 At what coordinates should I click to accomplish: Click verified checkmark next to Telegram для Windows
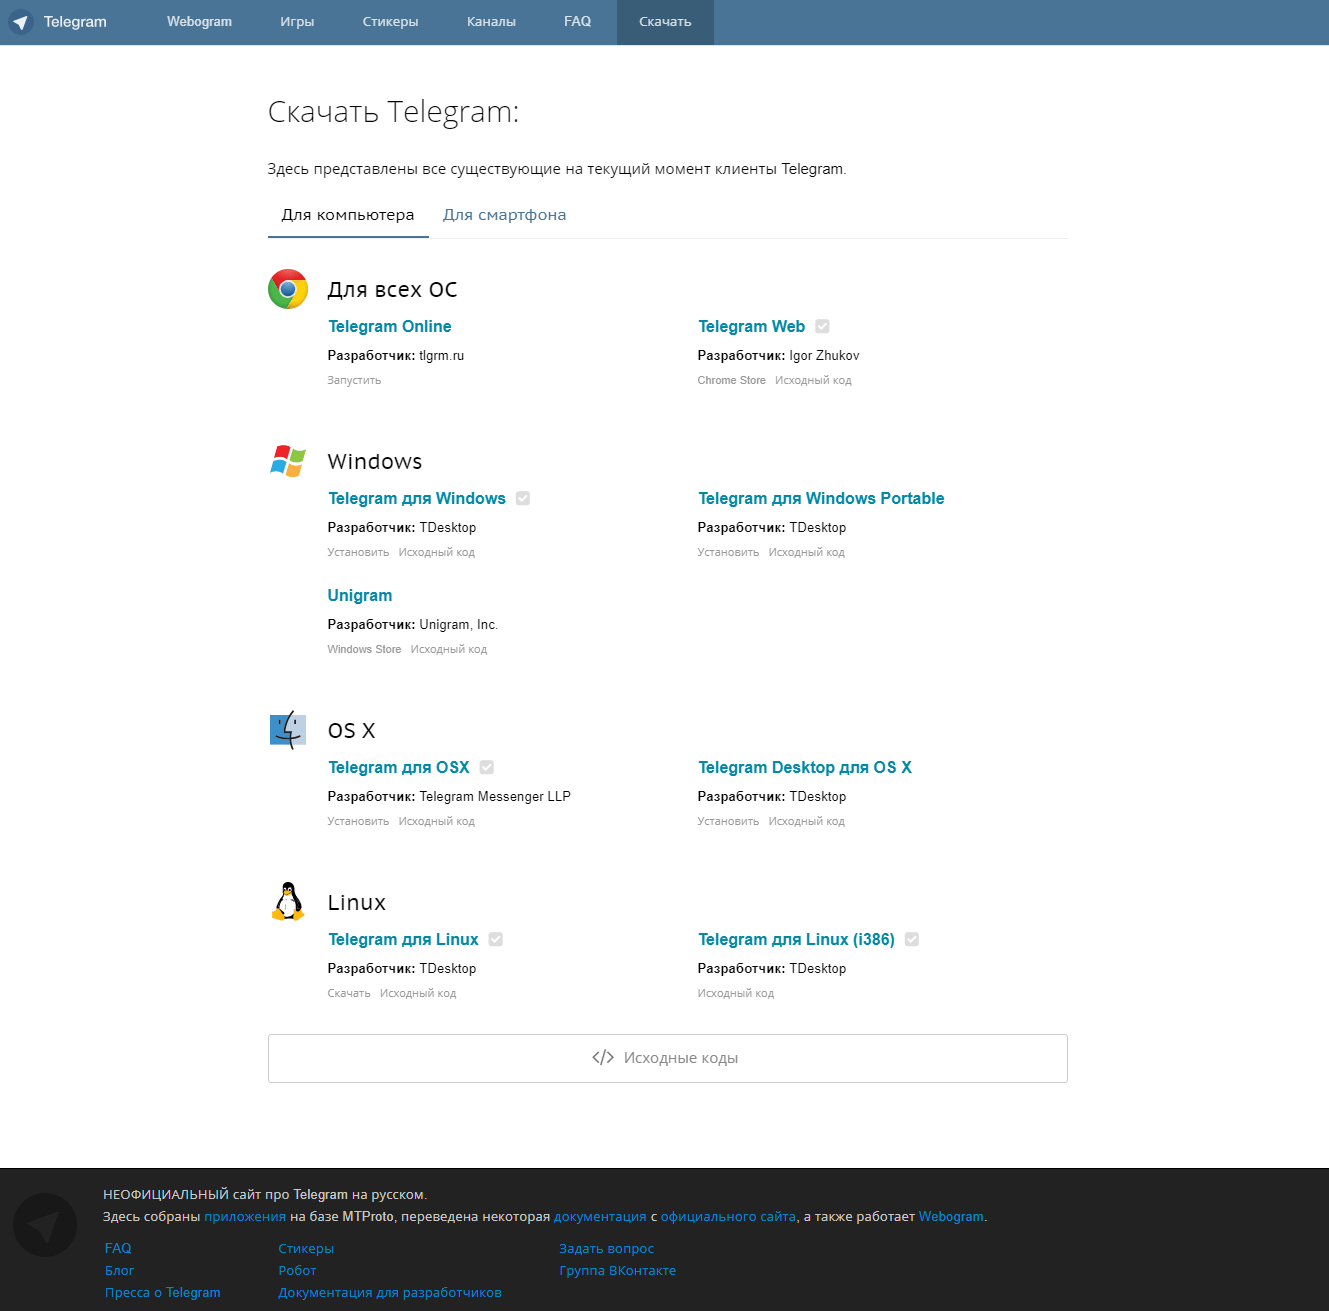[x=523, y=498]
